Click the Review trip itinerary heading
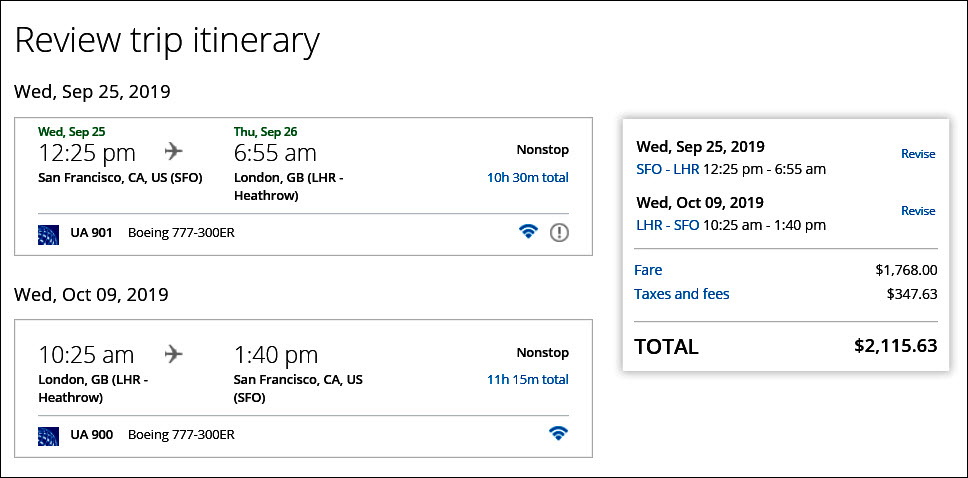Viewport: 968px width, 478px height. [x=167, y=40]
